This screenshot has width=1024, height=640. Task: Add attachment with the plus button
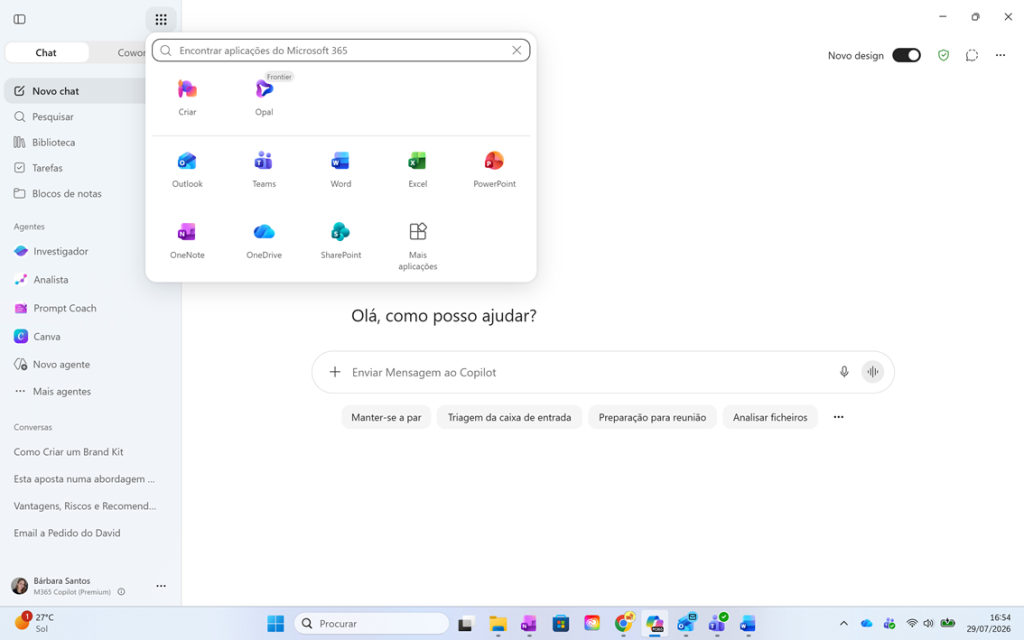(334, 372)
